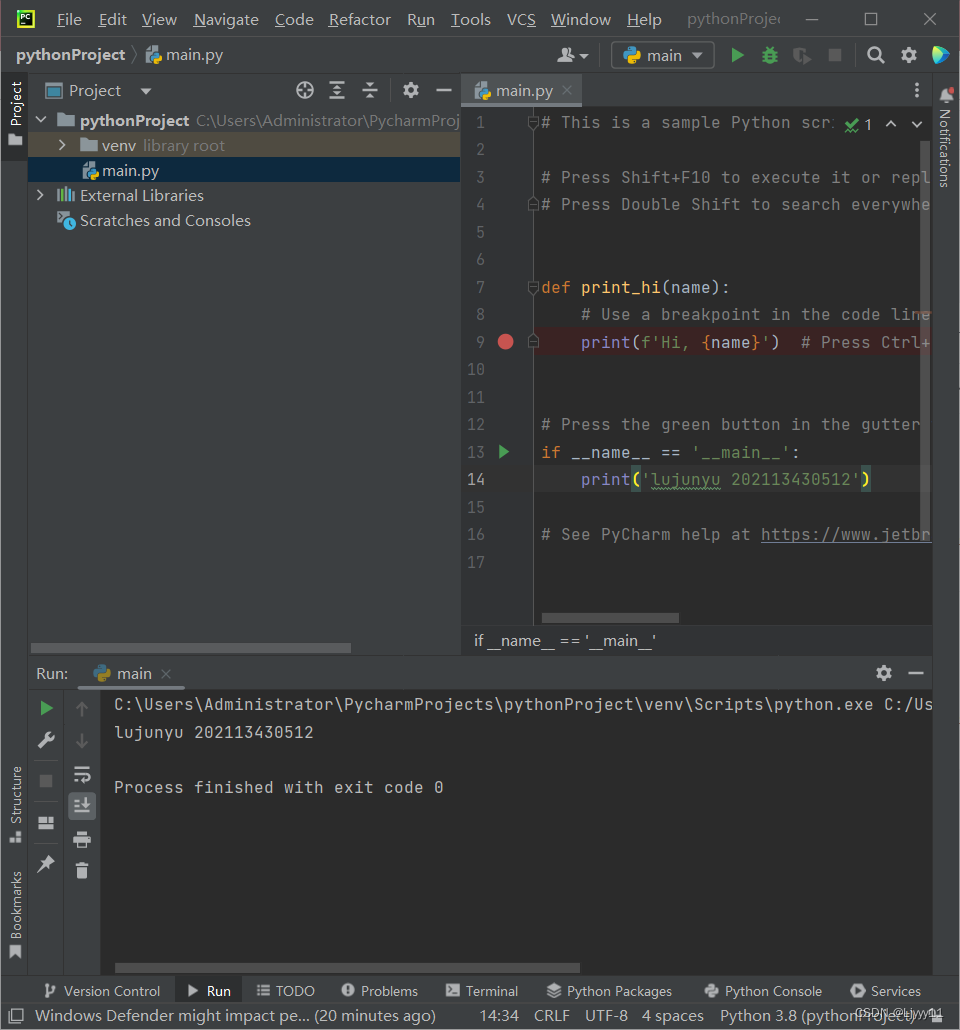Open the jetbrains help link on line 16

coord(846,535)
